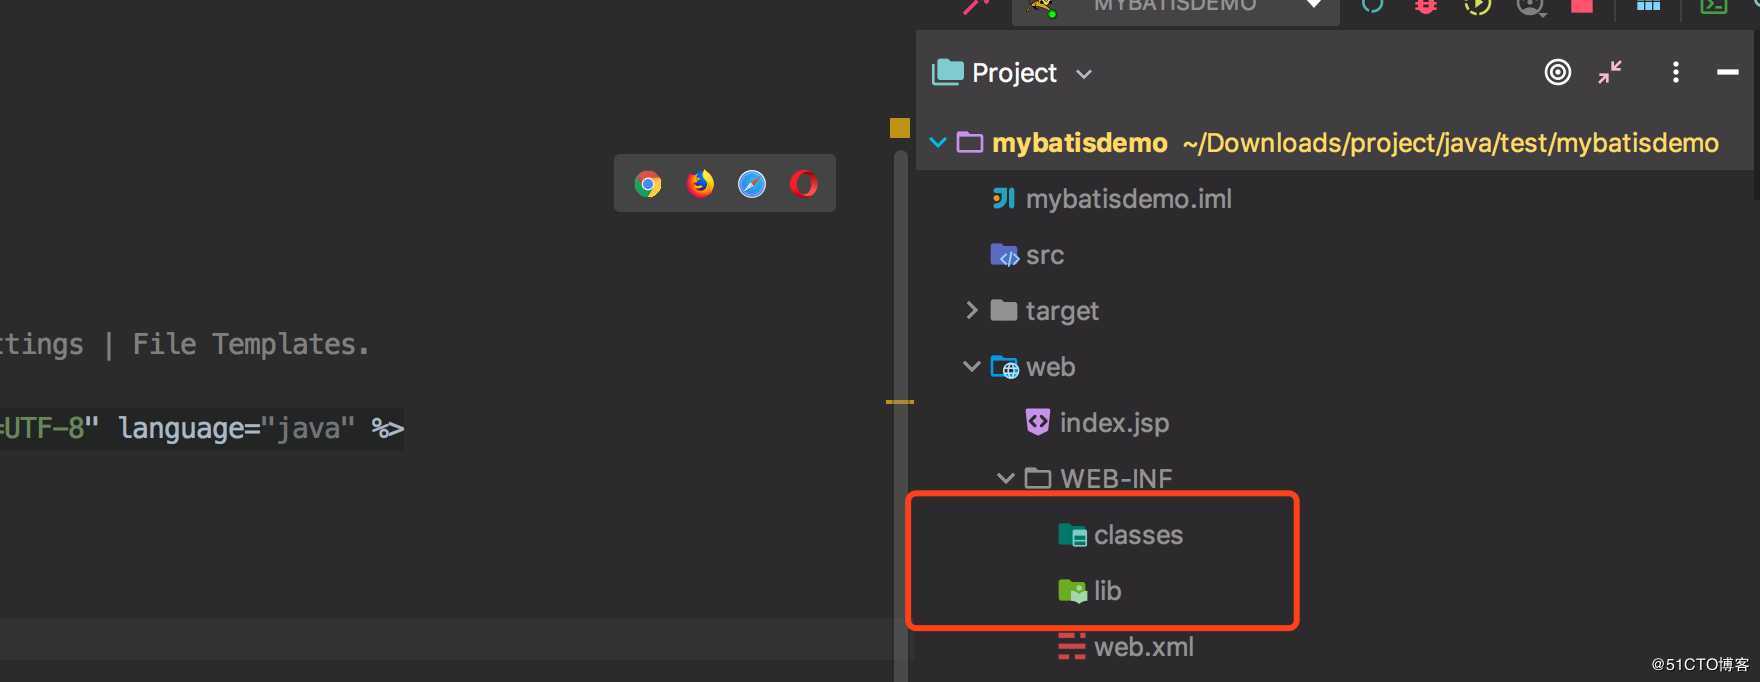Collapse all nodes in Project tree
Image resolution: width=1760 pixels, height=682 pixels.
coord(1610,72)
